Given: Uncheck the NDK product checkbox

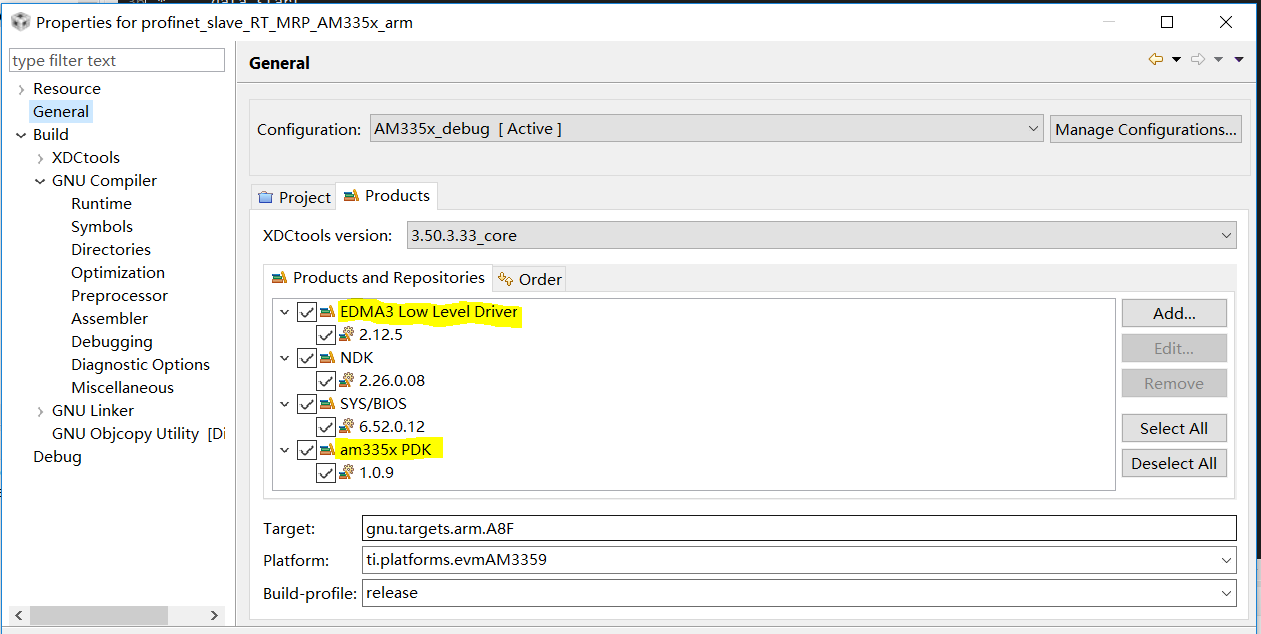Looking at the screenshot, I should pos(307,358).
